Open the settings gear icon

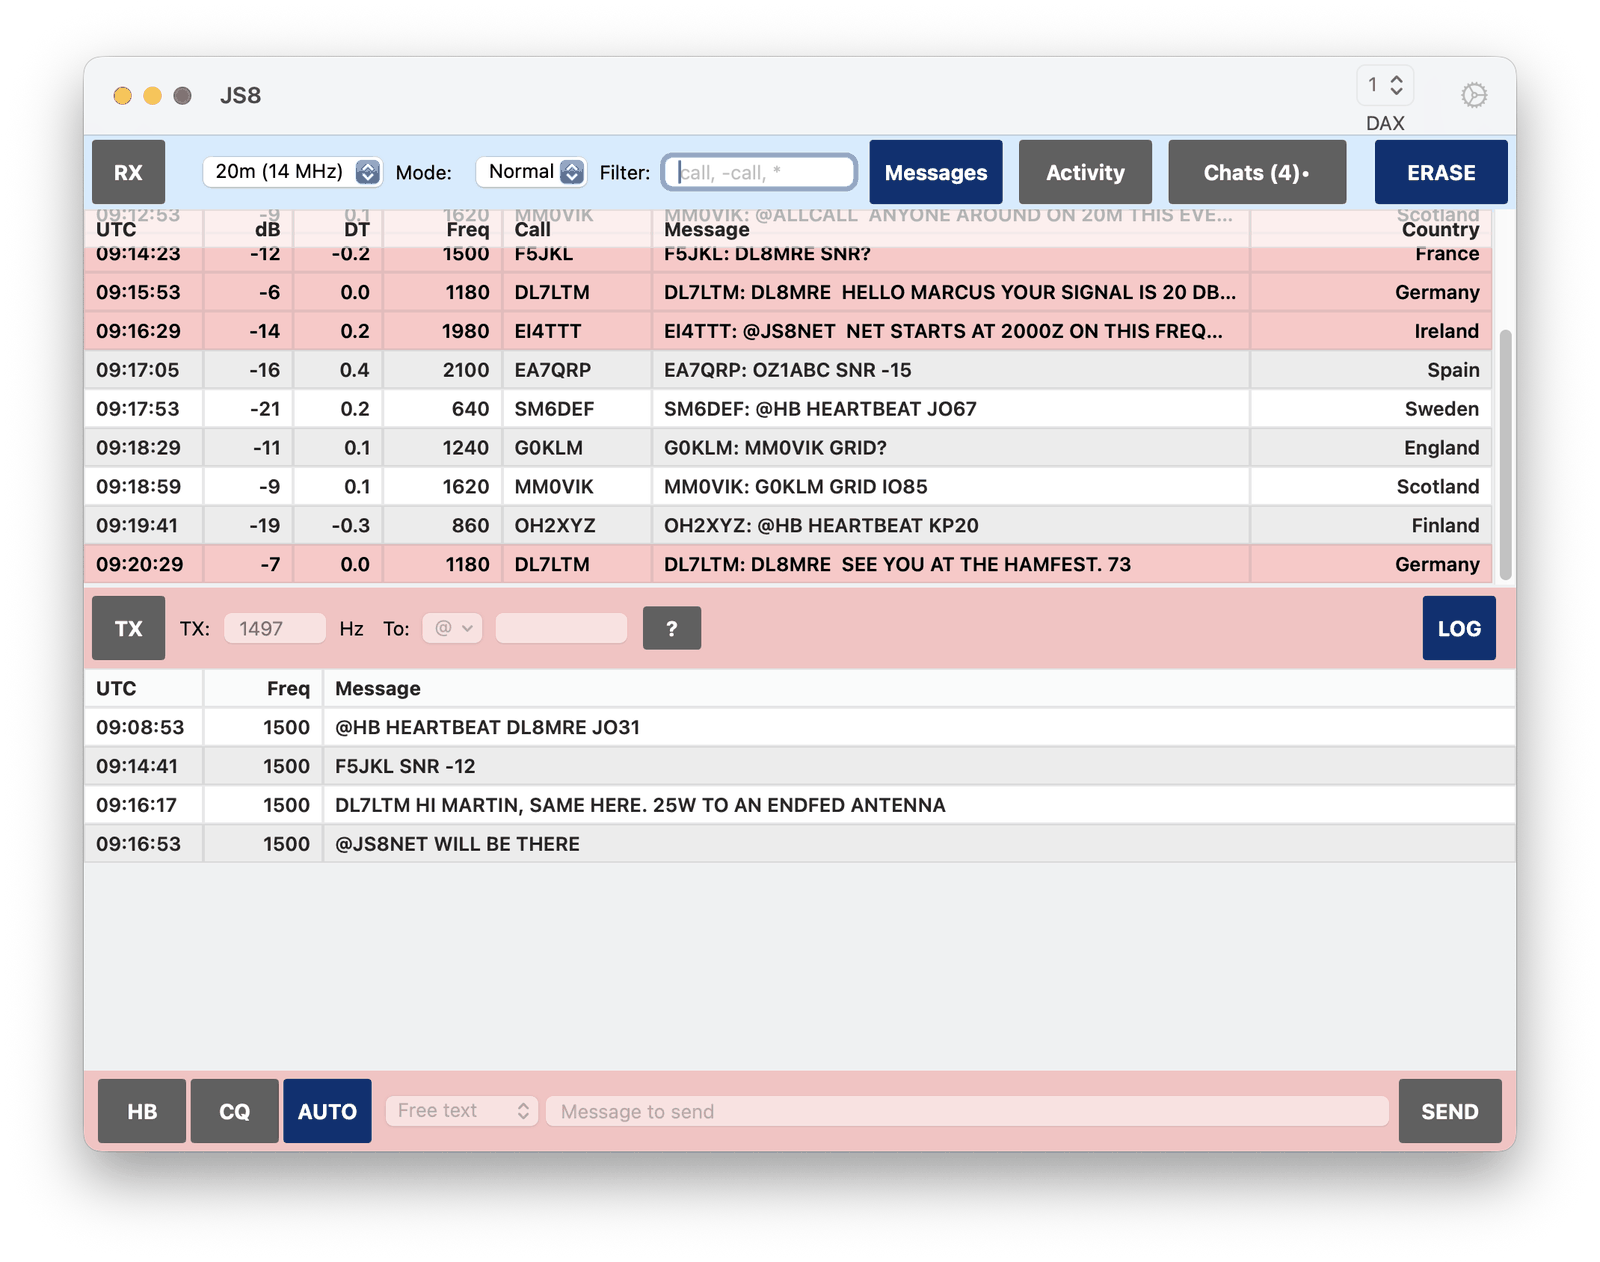pos(1473,95)
